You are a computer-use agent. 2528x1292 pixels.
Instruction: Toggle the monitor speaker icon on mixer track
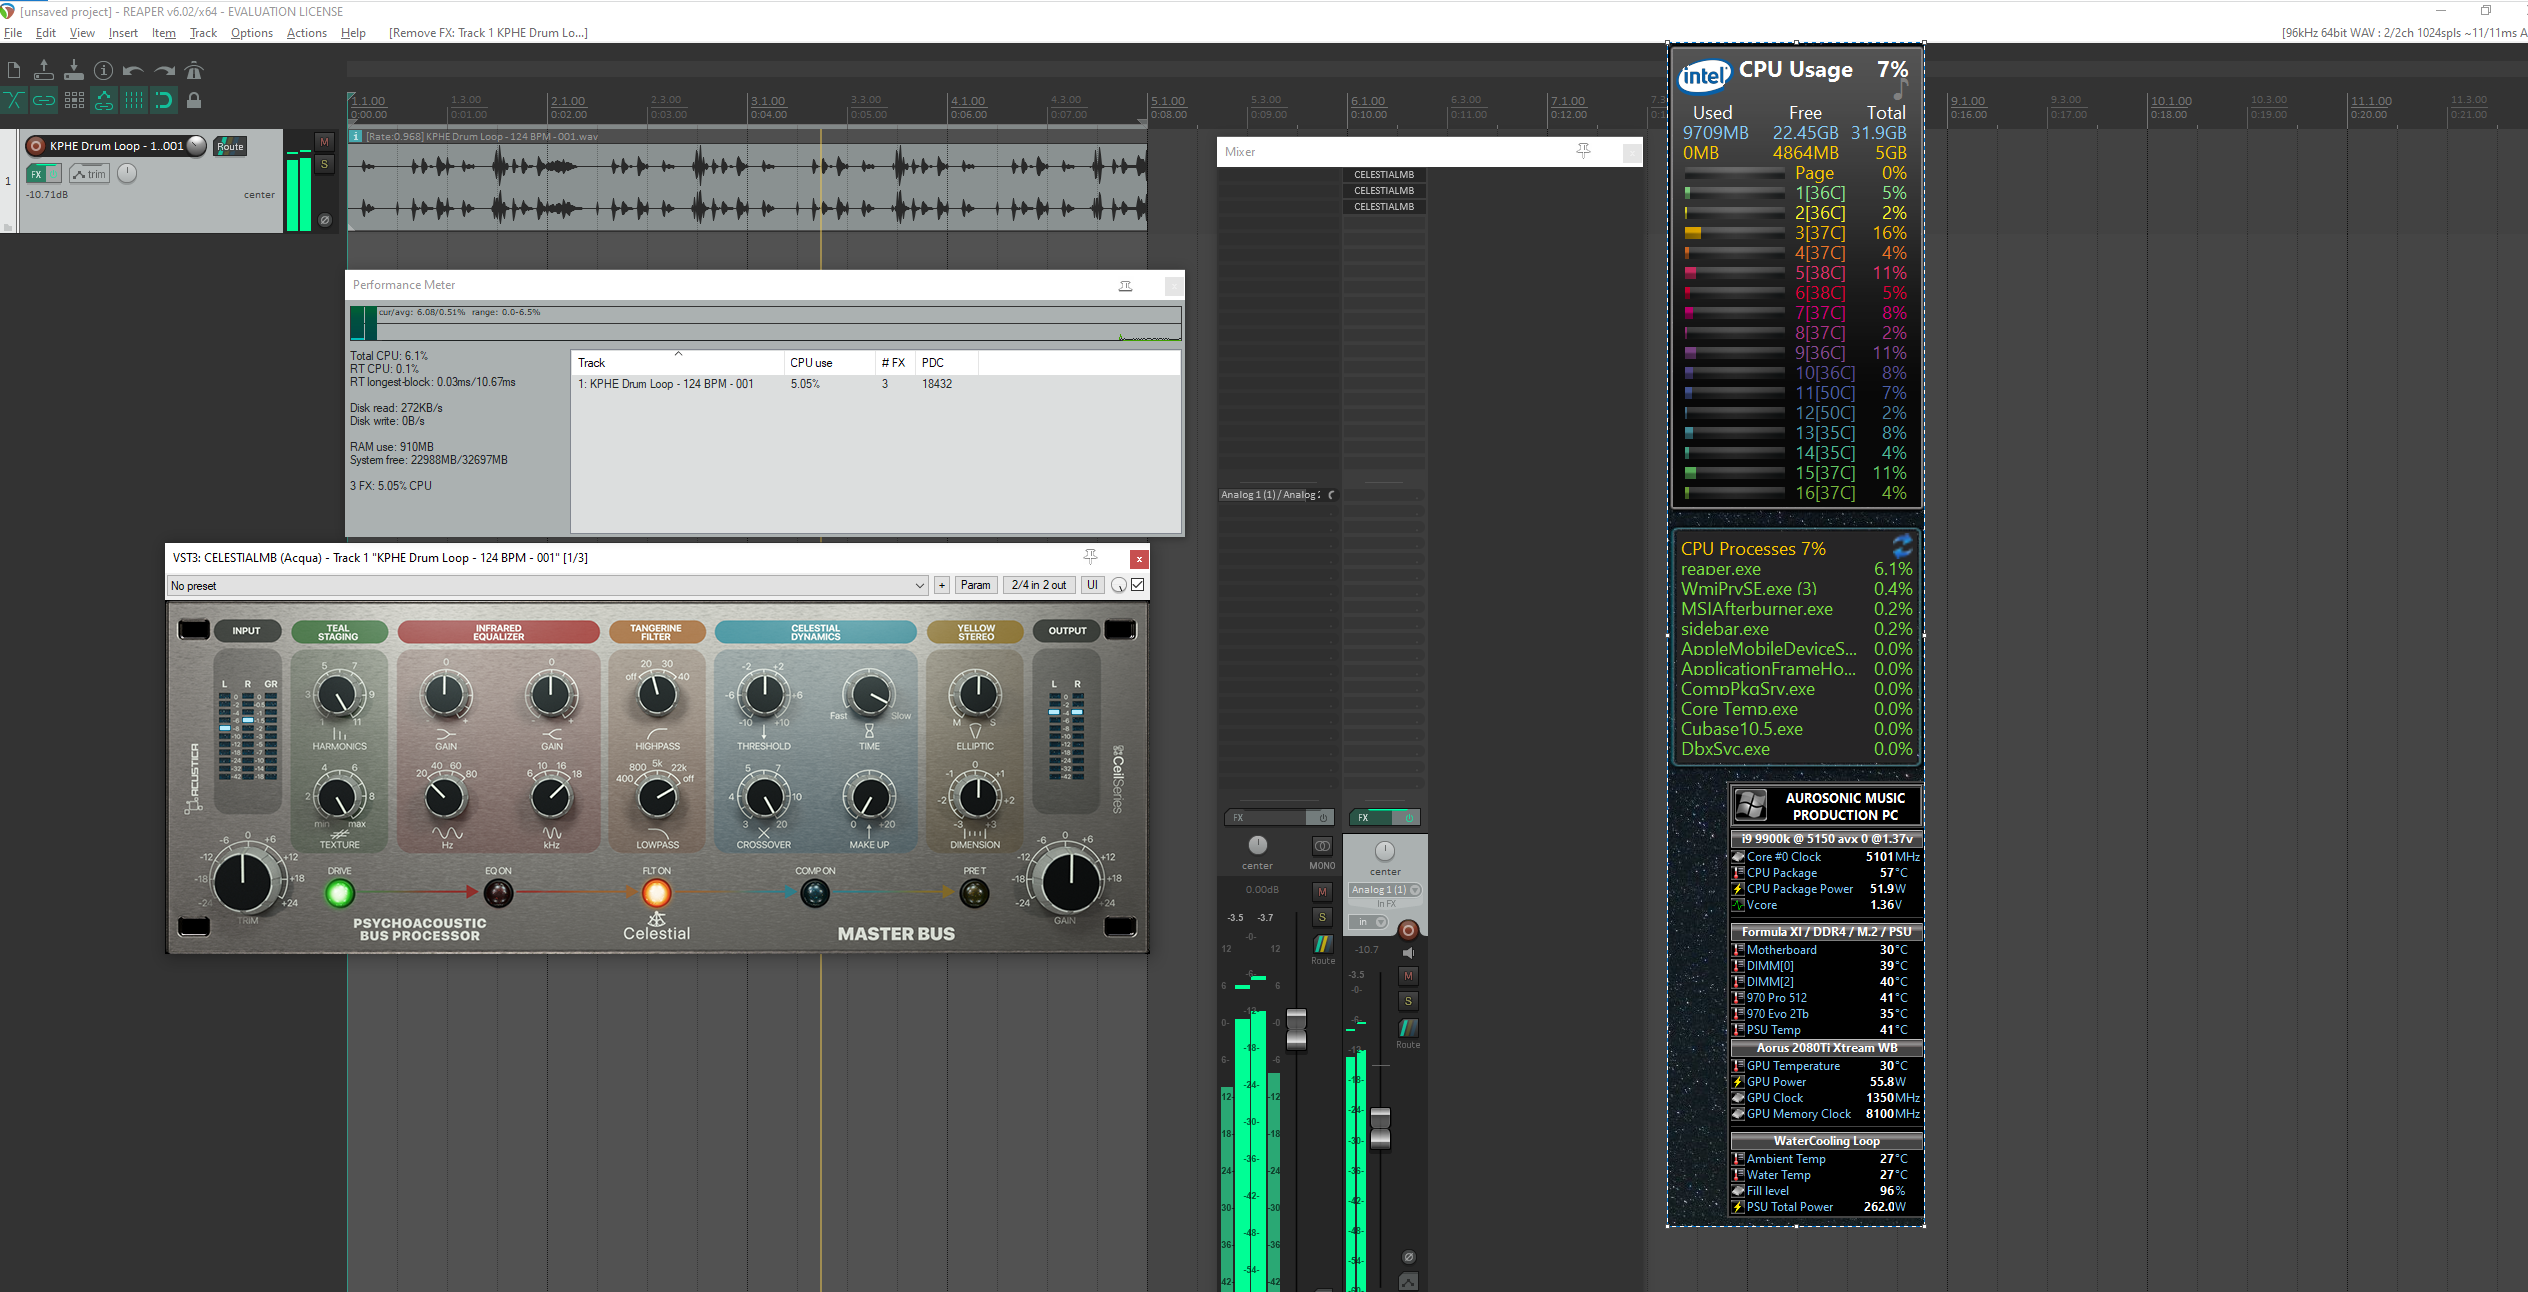pos(1408,953)
